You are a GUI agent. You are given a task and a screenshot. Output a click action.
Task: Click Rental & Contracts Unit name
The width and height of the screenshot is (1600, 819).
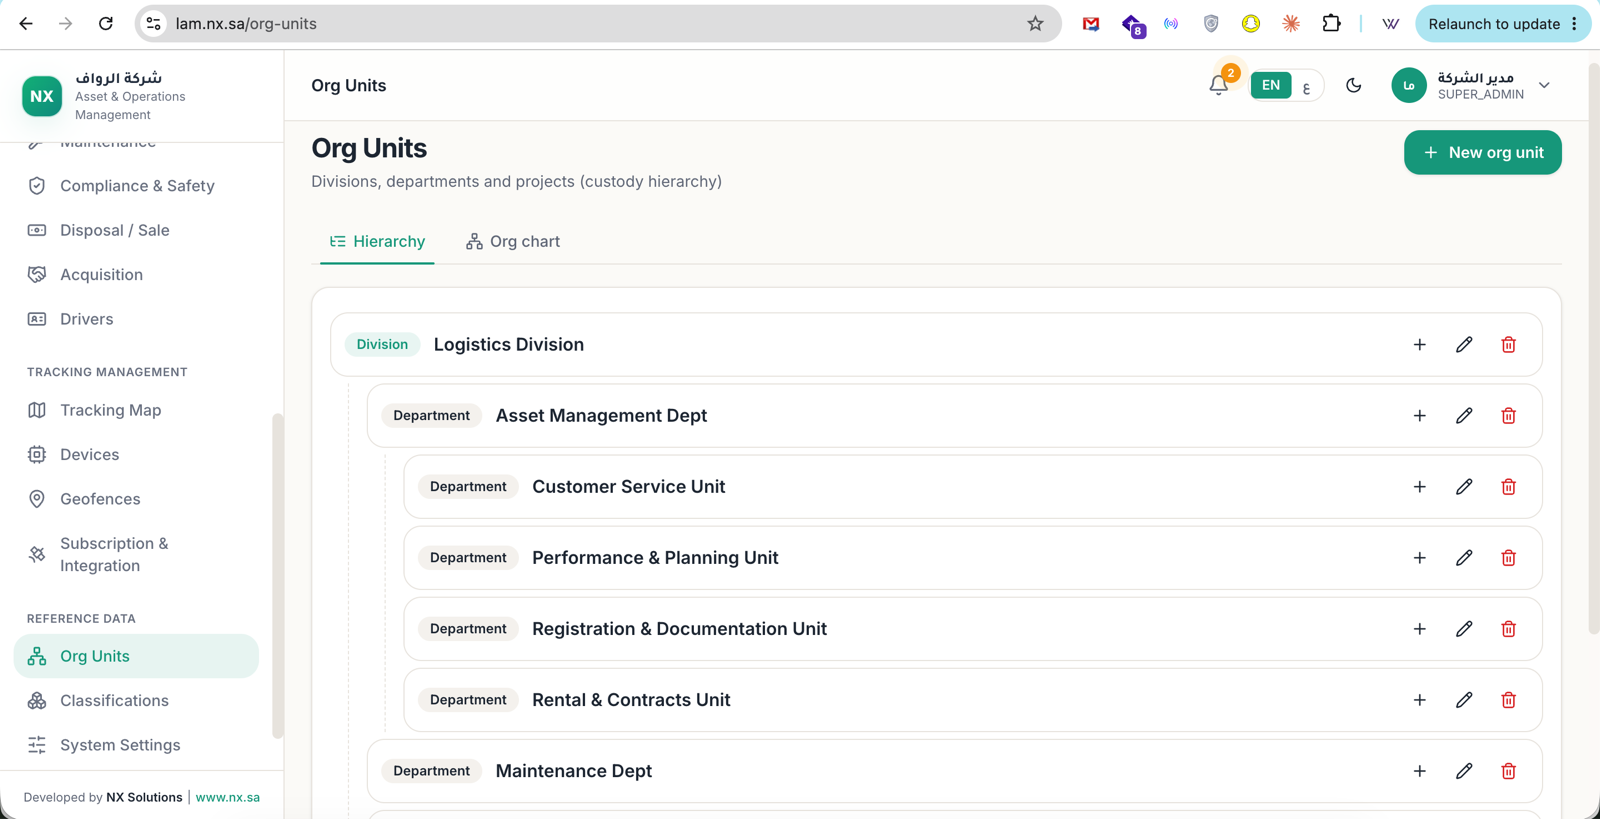click(631, 700)
